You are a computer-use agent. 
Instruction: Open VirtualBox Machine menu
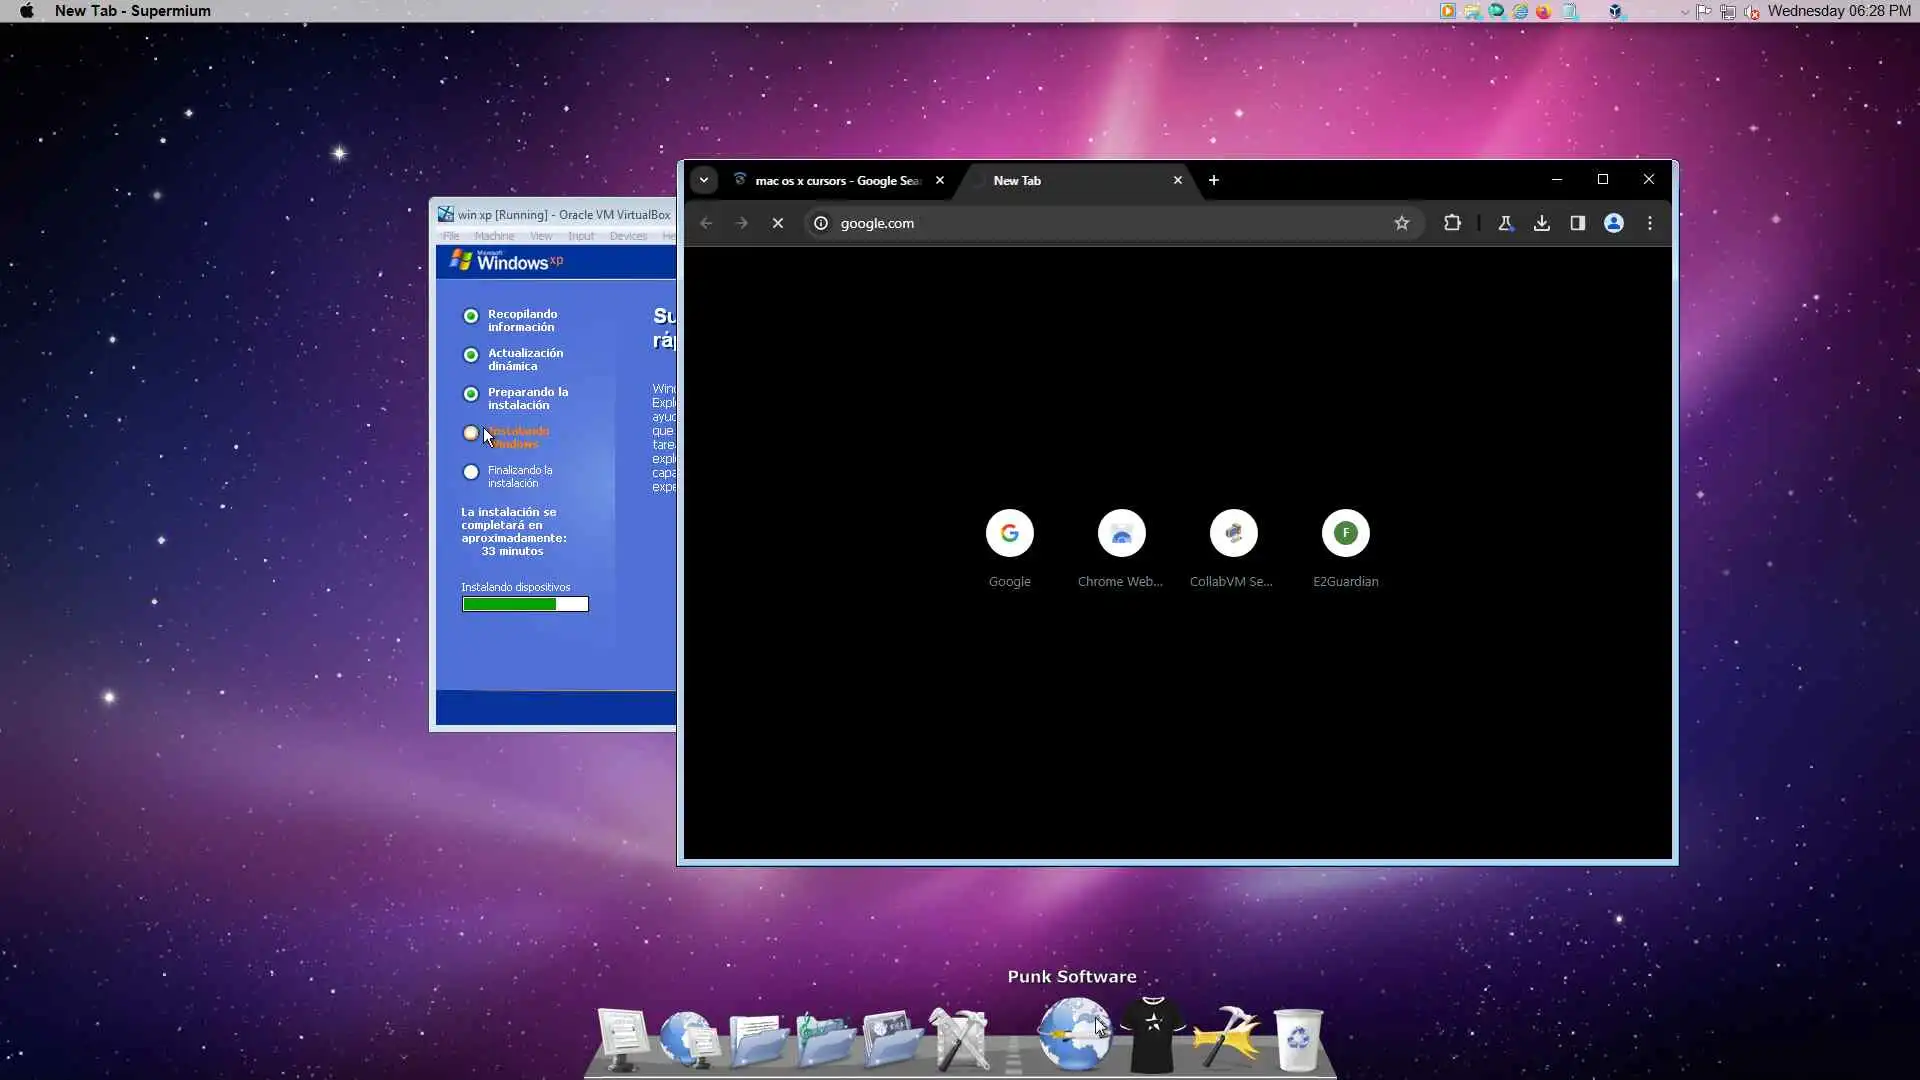494,236
